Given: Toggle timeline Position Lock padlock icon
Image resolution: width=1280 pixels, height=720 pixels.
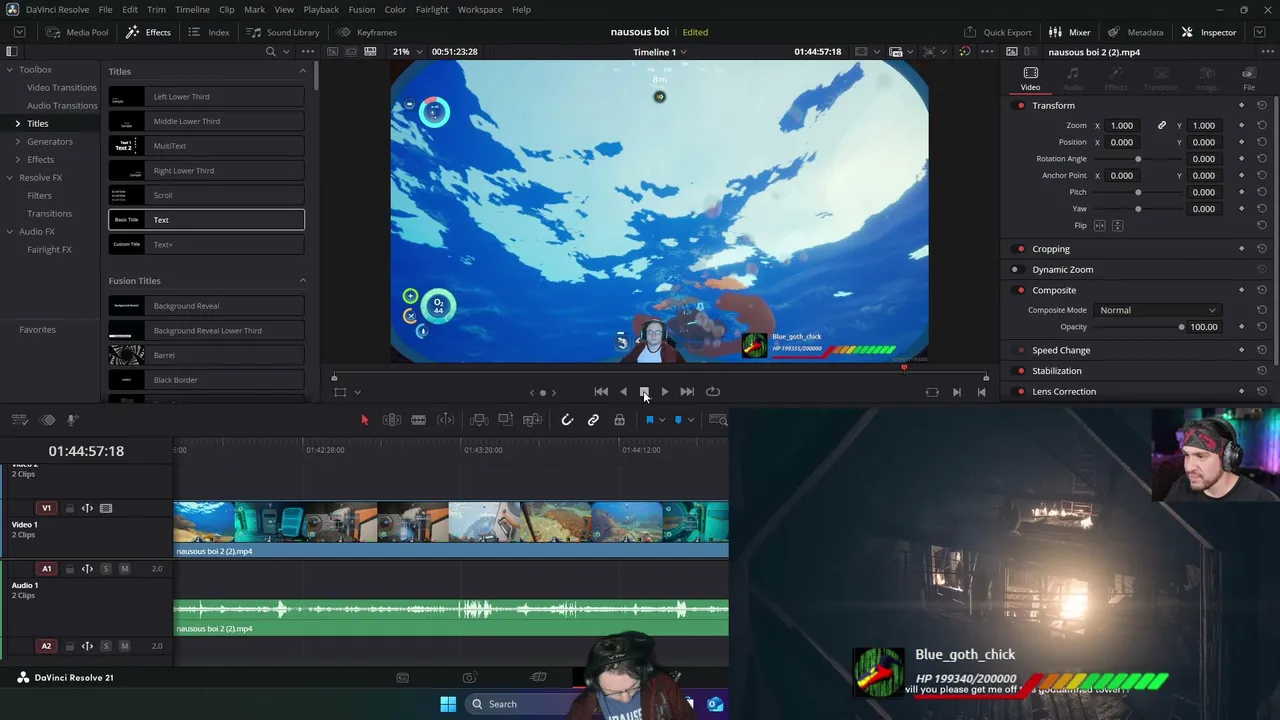Looking at the screenshot, I should [x=620, y=420].
